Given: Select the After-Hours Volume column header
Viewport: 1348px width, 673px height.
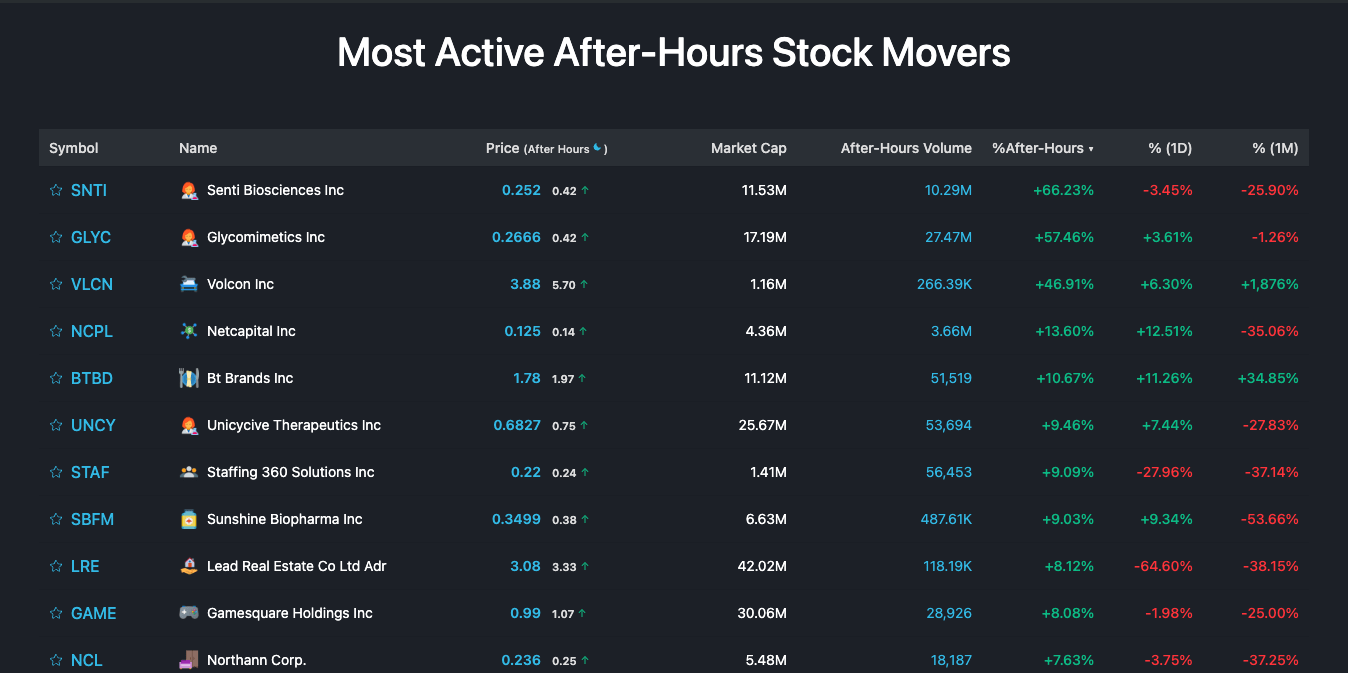Looking at the screenshot, I should click(x=905, y=147).
